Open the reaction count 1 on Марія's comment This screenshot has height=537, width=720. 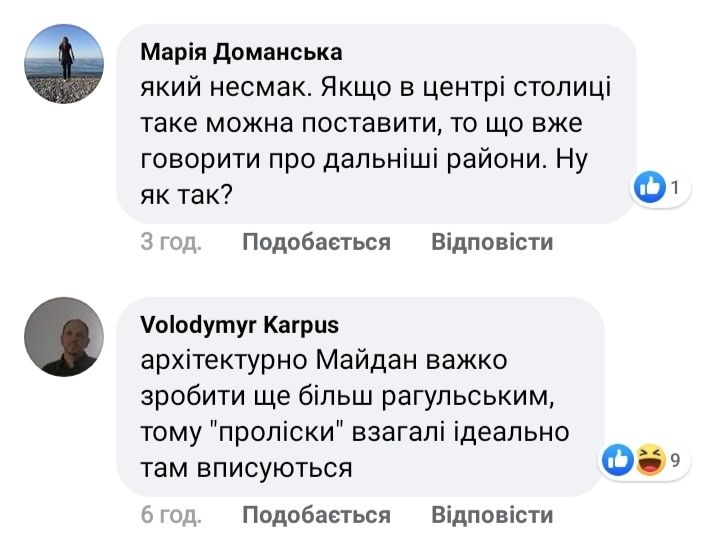coord(676,187)
